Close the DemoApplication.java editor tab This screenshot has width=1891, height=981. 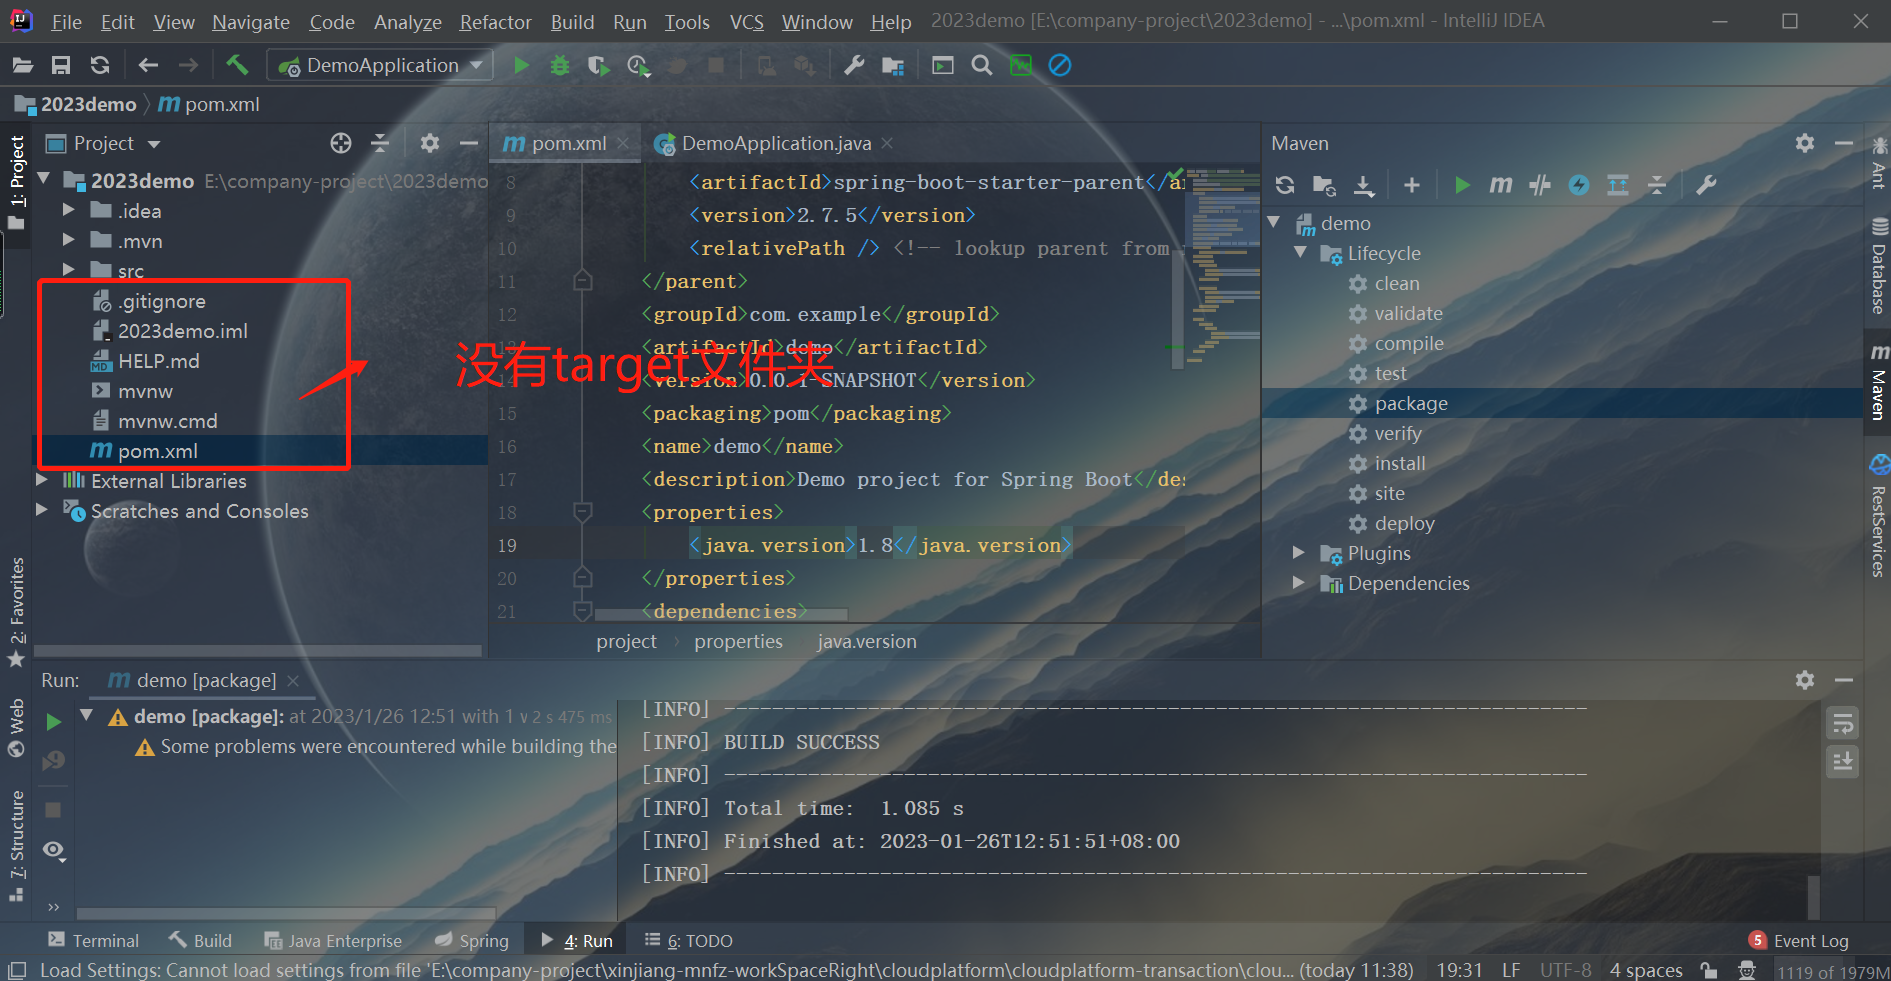pyautogui.click(x=887, y=144)
